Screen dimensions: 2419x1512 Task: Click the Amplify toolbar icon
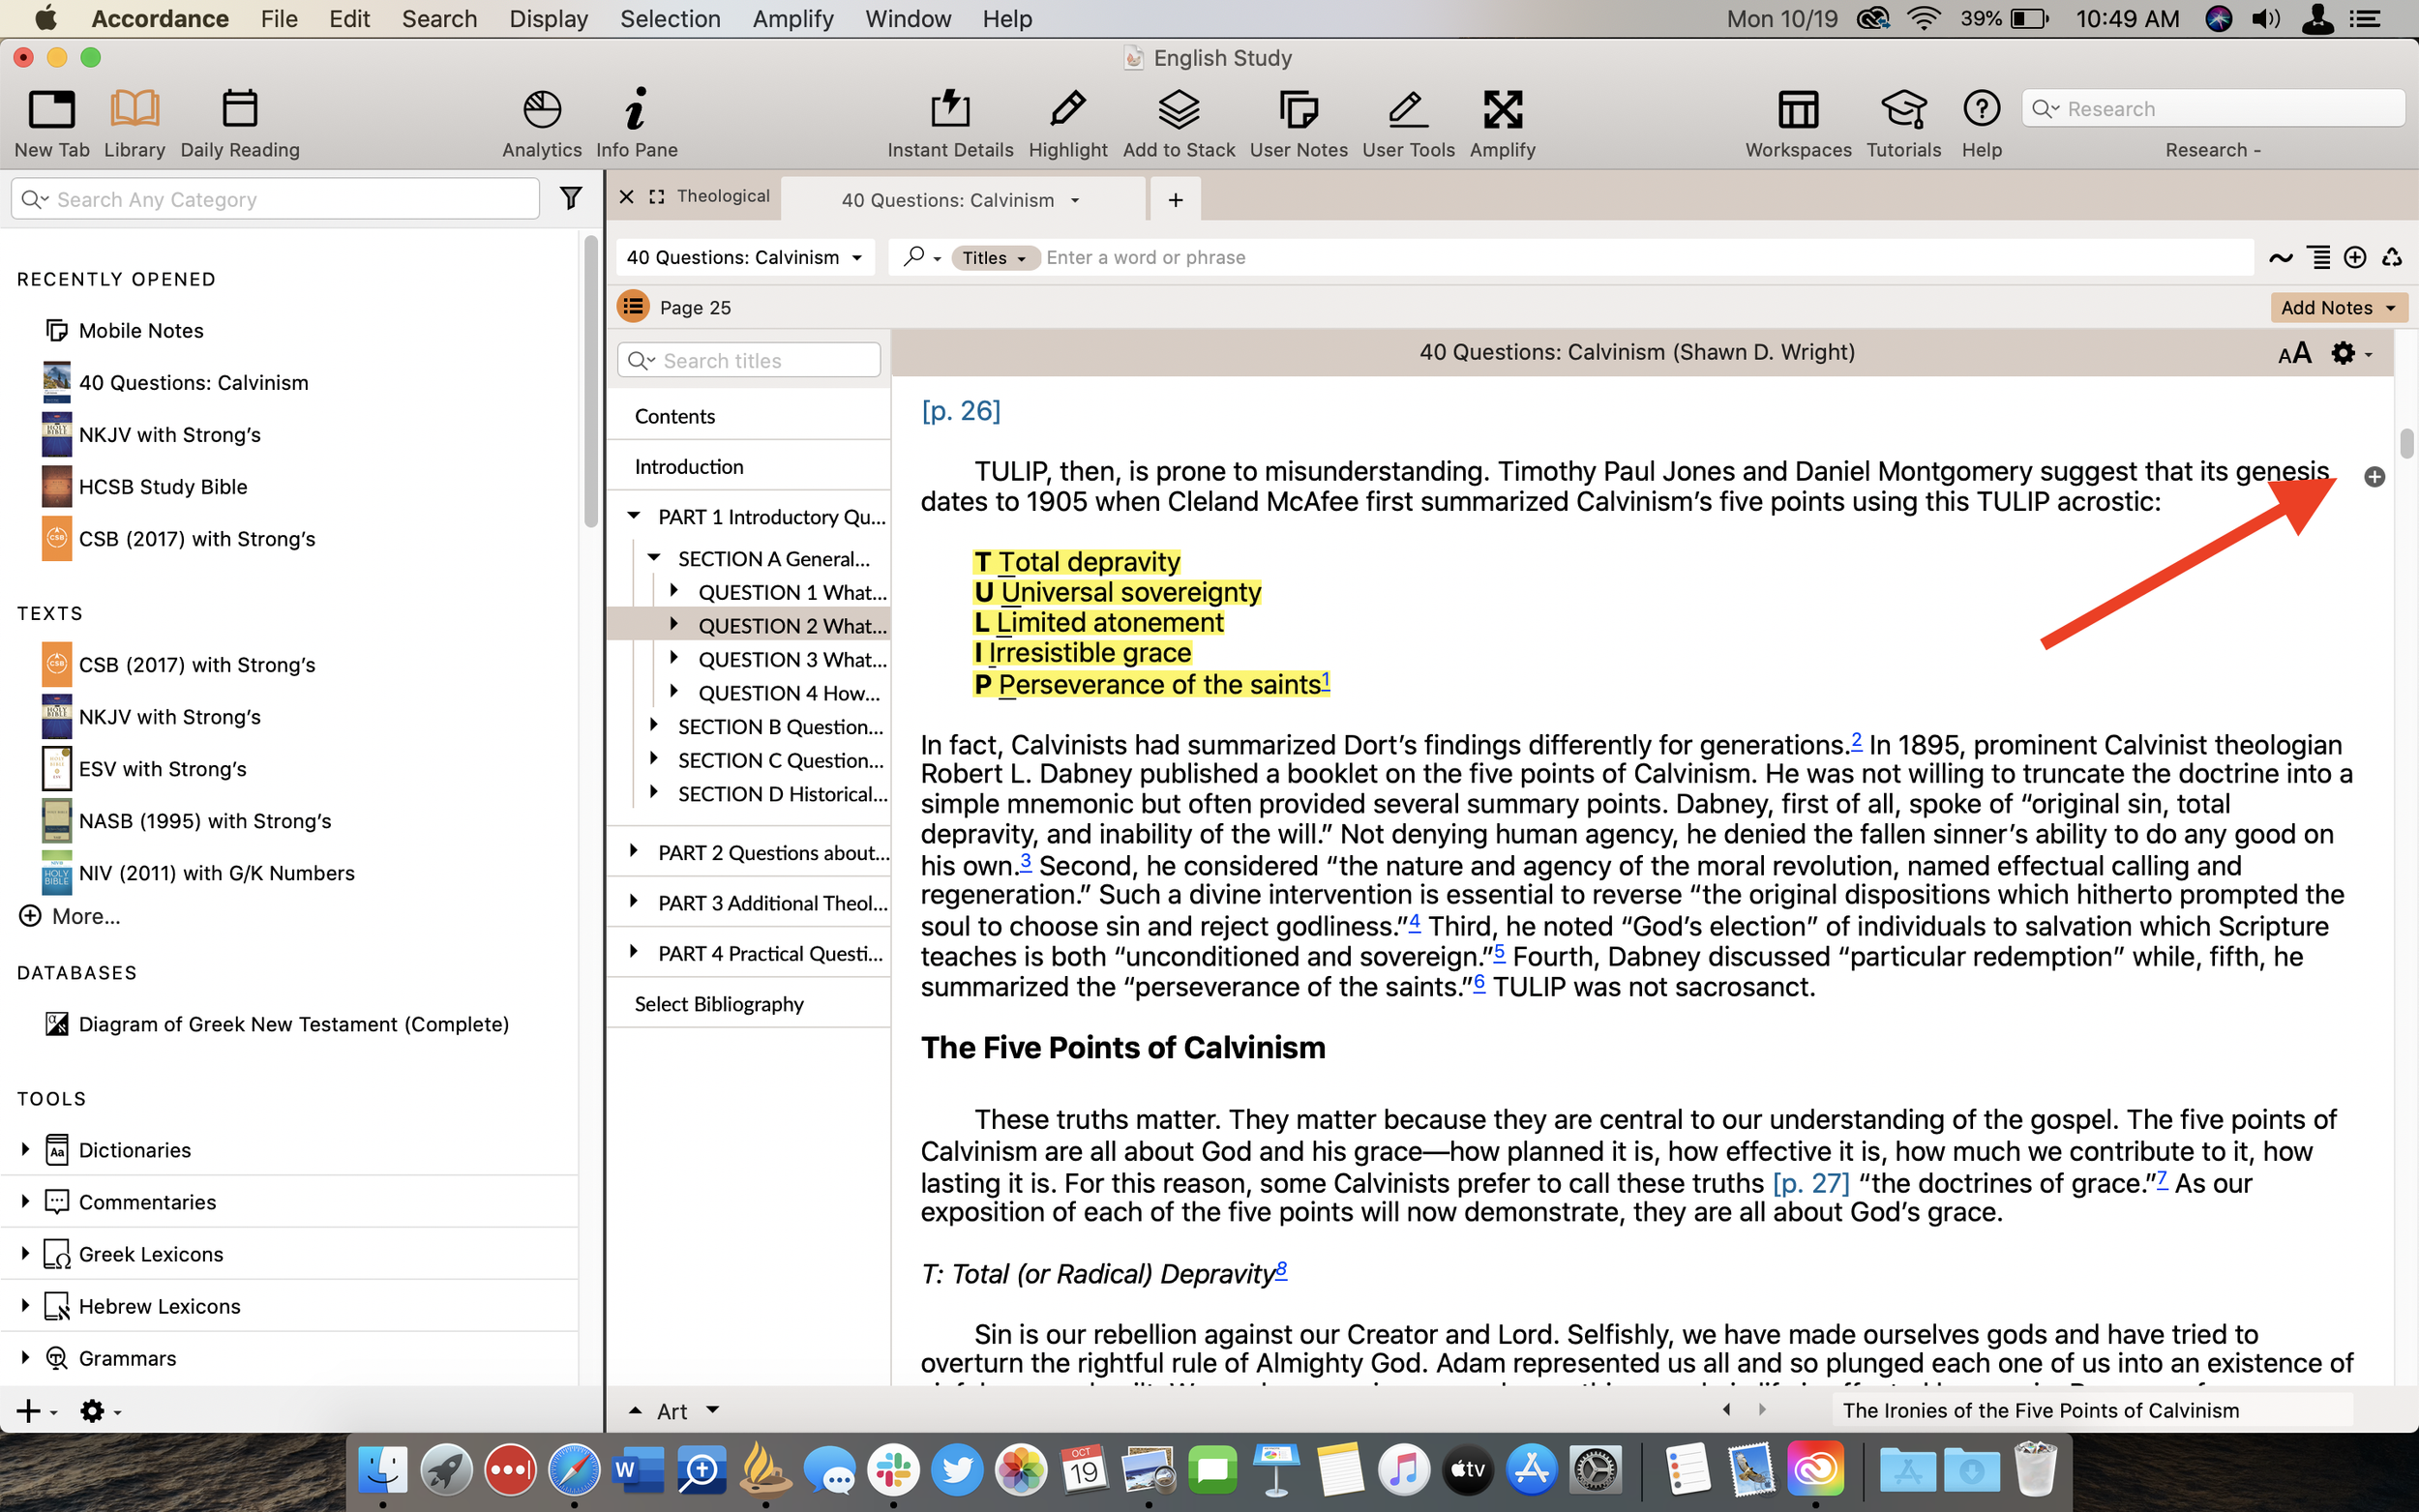coord(1502,123)
